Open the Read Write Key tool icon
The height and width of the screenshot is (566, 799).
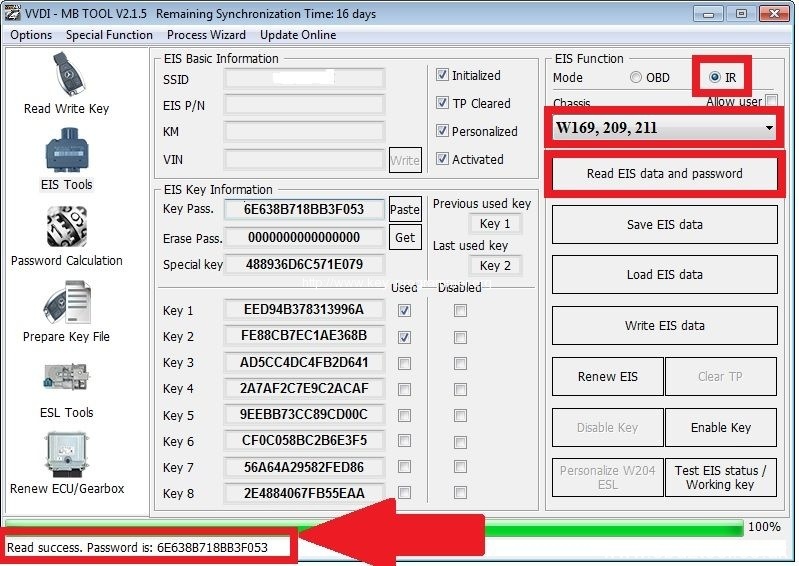tap(66, 74)
